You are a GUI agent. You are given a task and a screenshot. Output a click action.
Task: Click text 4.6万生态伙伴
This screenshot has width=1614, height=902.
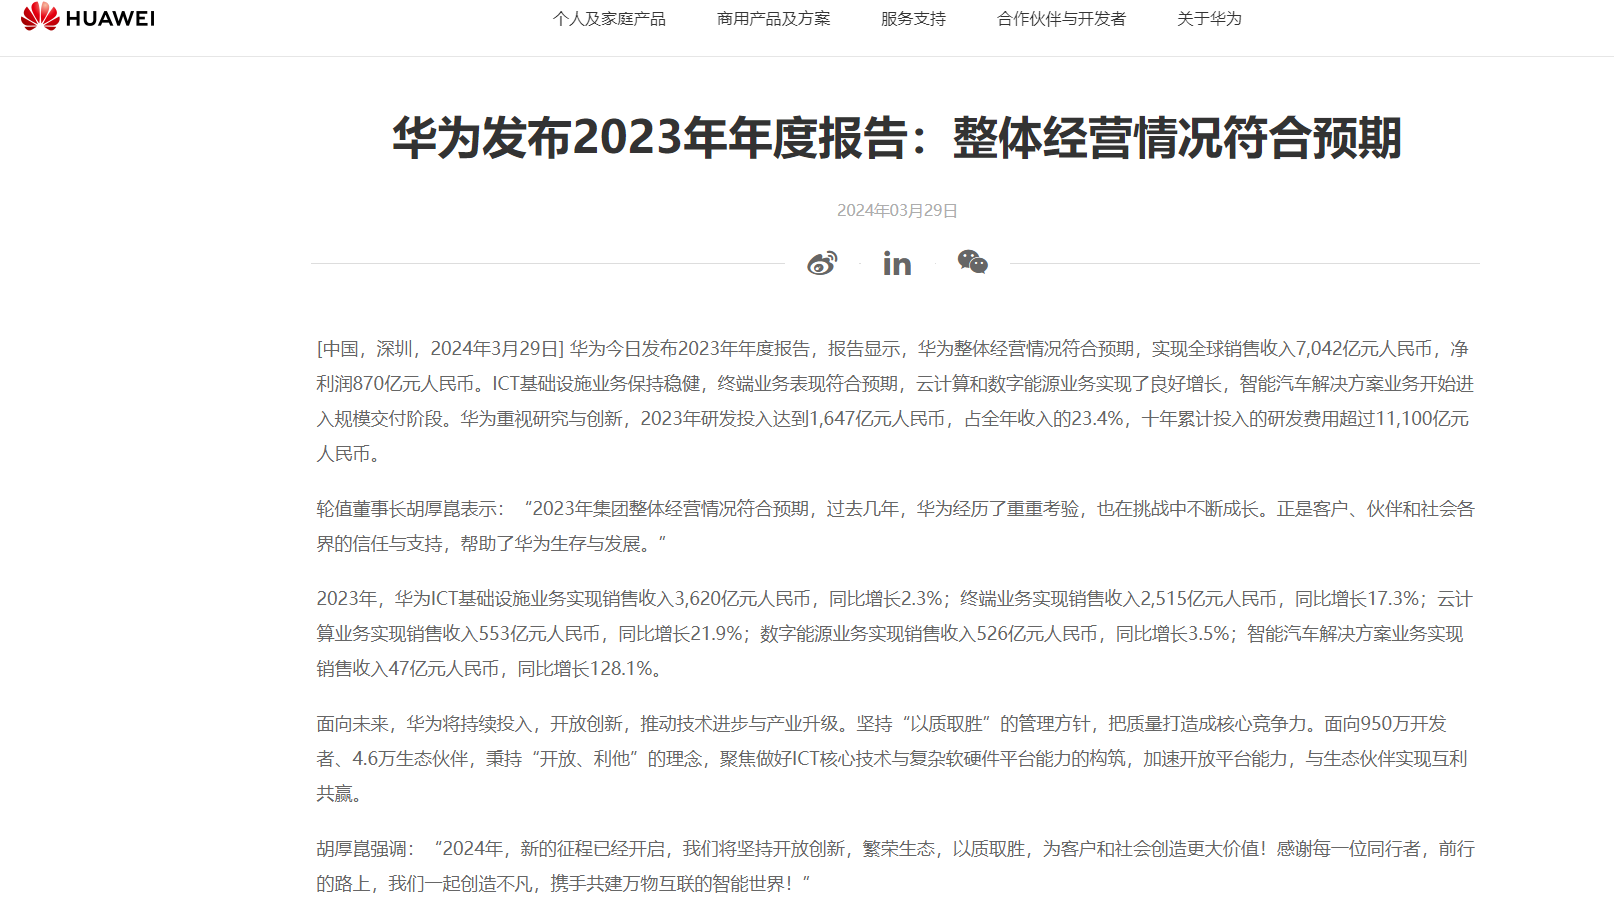tap(410, 759)
